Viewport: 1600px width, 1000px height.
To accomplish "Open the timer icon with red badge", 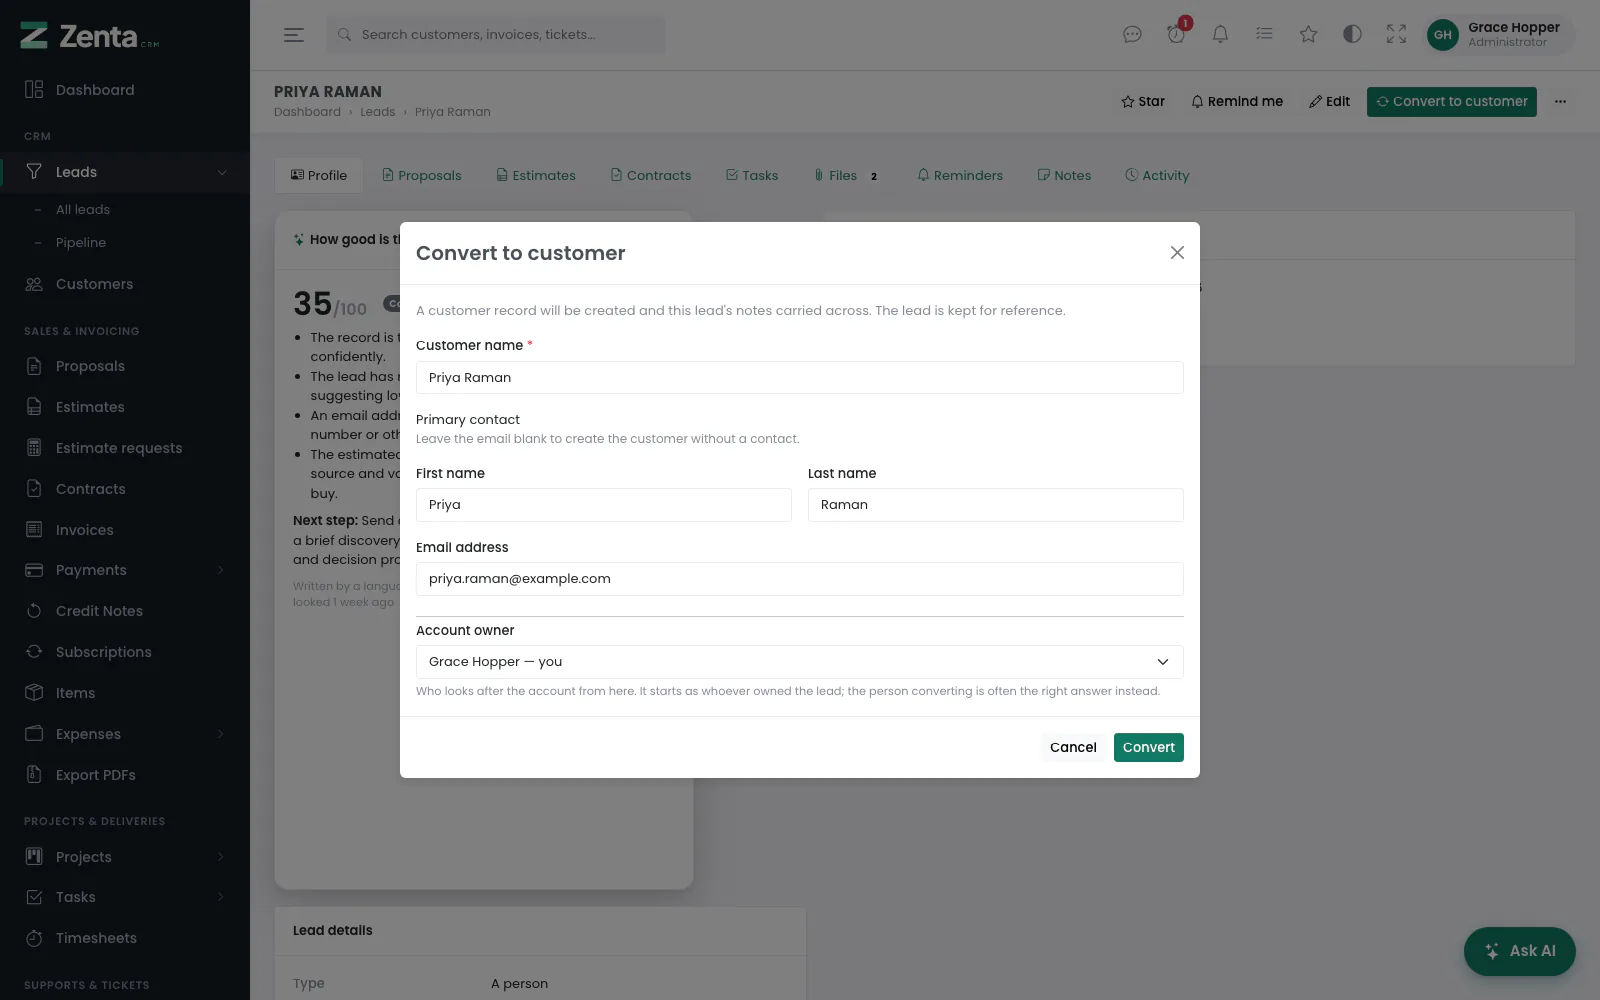I will click(x=1176, y=35).
